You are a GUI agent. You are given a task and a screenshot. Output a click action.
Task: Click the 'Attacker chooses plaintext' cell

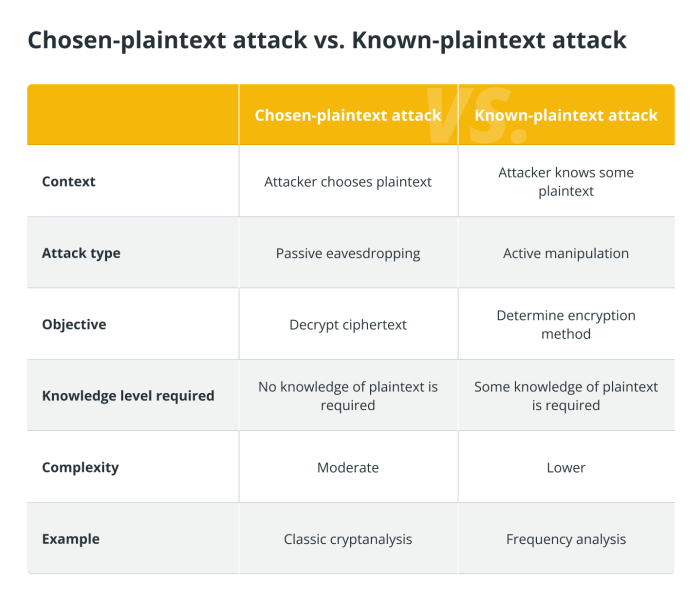coord(348,182)
